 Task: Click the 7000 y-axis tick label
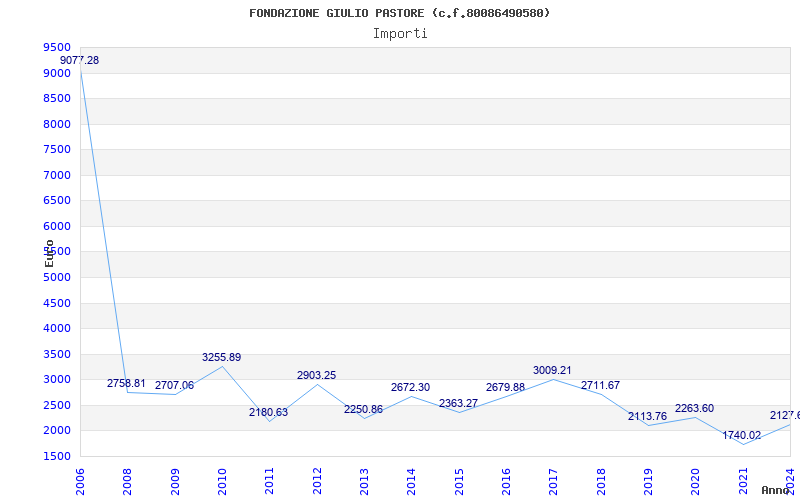point(57,175)
